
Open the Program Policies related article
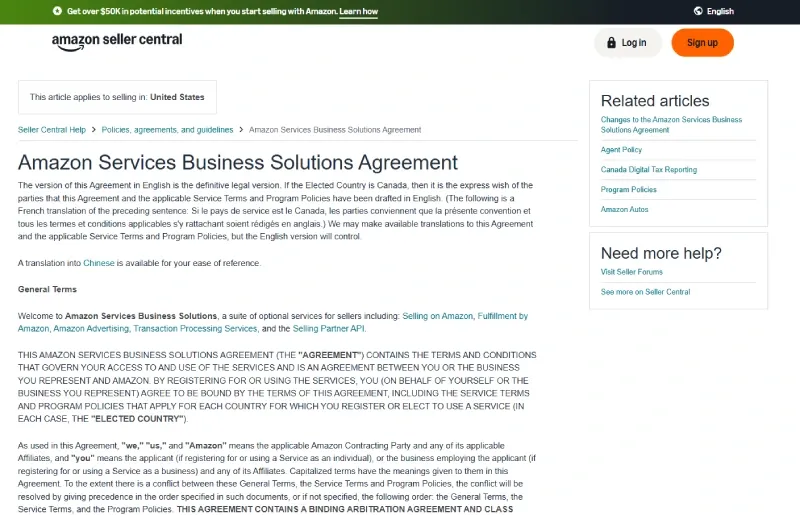(629, 189)
